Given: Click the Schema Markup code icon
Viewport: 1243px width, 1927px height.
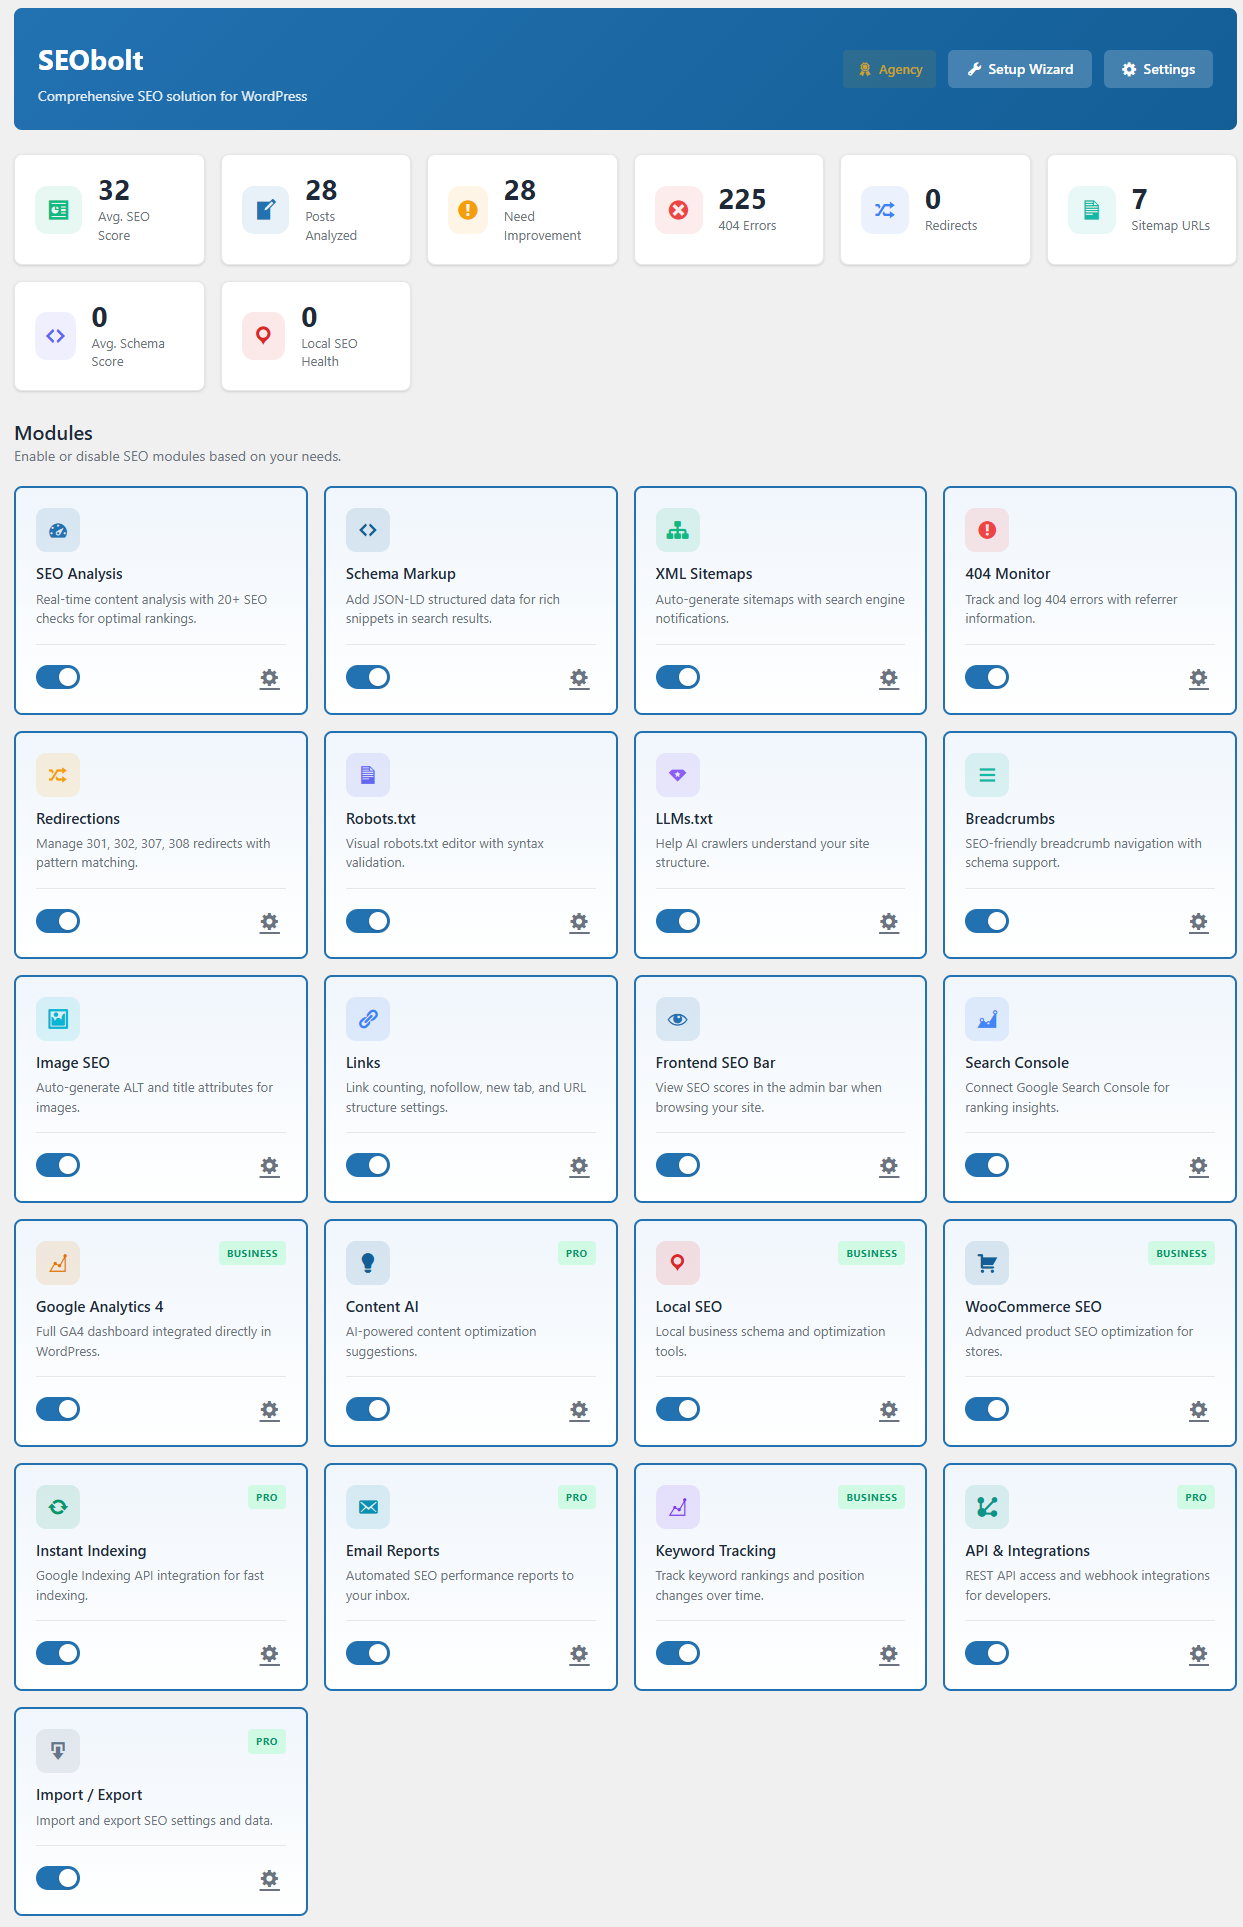Looking at the screenshot, I should click(x=367, y=530).
